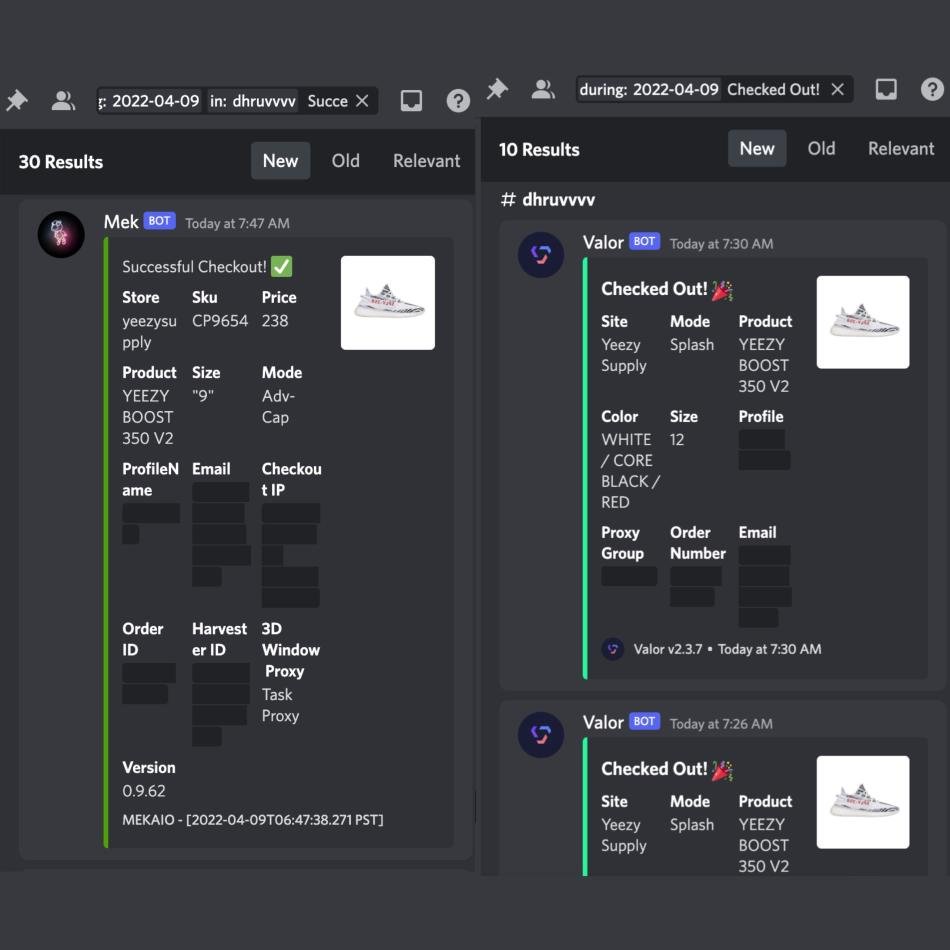Open the Yeezy thumbnail in 7:30 AM Valor embed
The height and width of the screenshot is (950, 950).
coord(863,322)
